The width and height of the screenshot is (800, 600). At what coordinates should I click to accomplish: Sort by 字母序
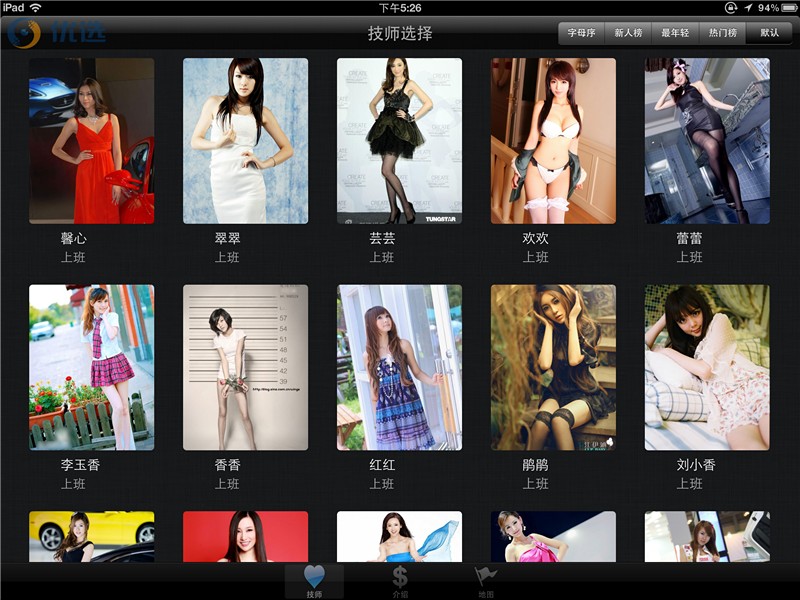(x=581, y=33)
